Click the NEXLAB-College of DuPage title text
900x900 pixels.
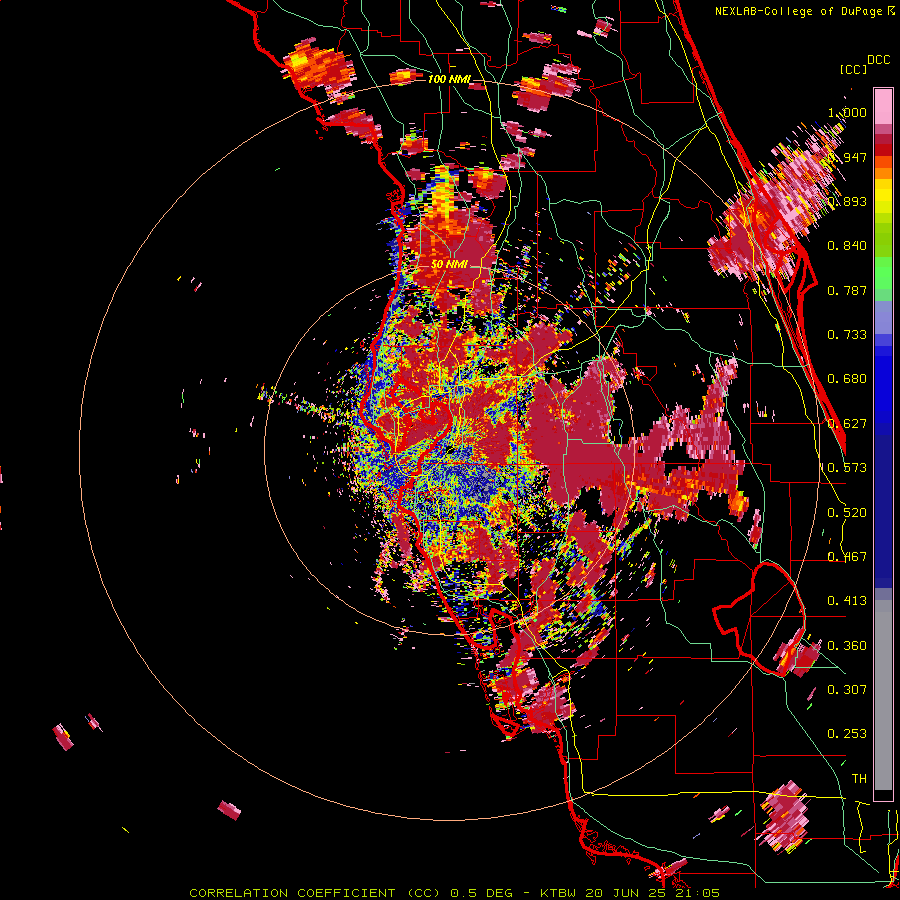click(x=804, y=11)
